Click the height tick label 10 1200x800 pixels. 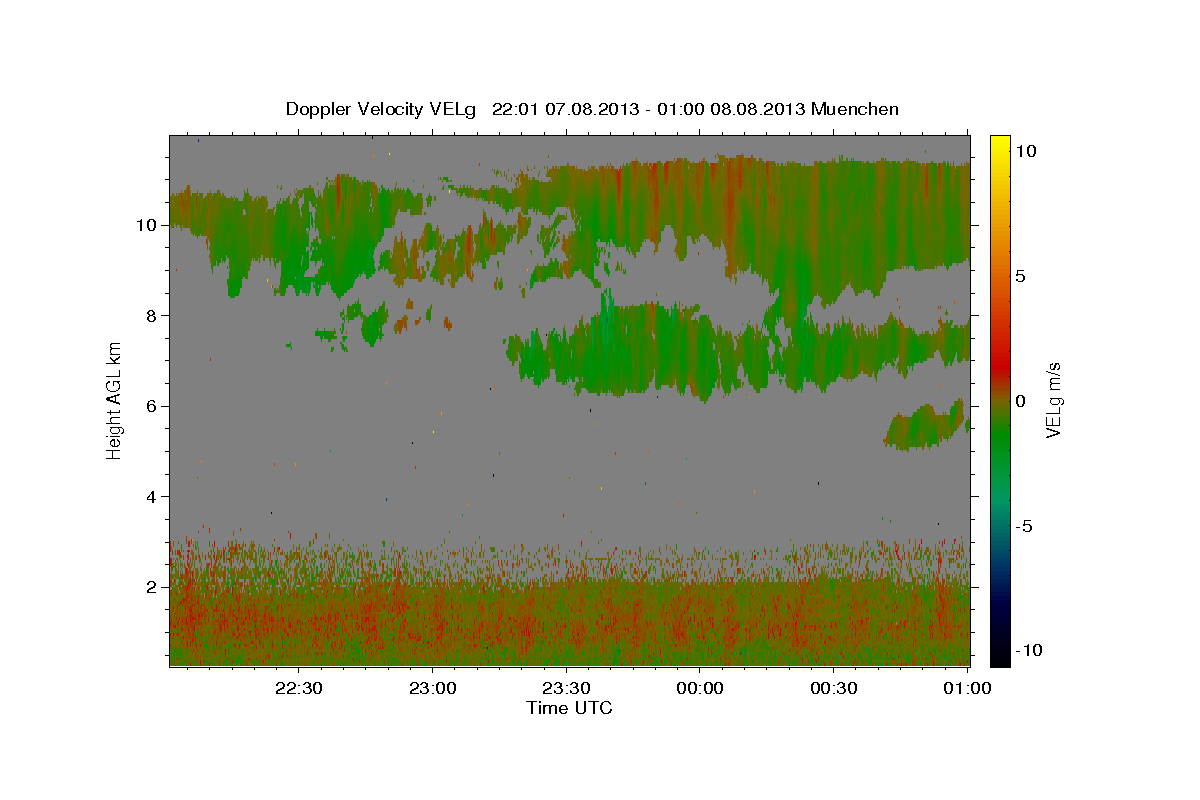coord(147,225)
